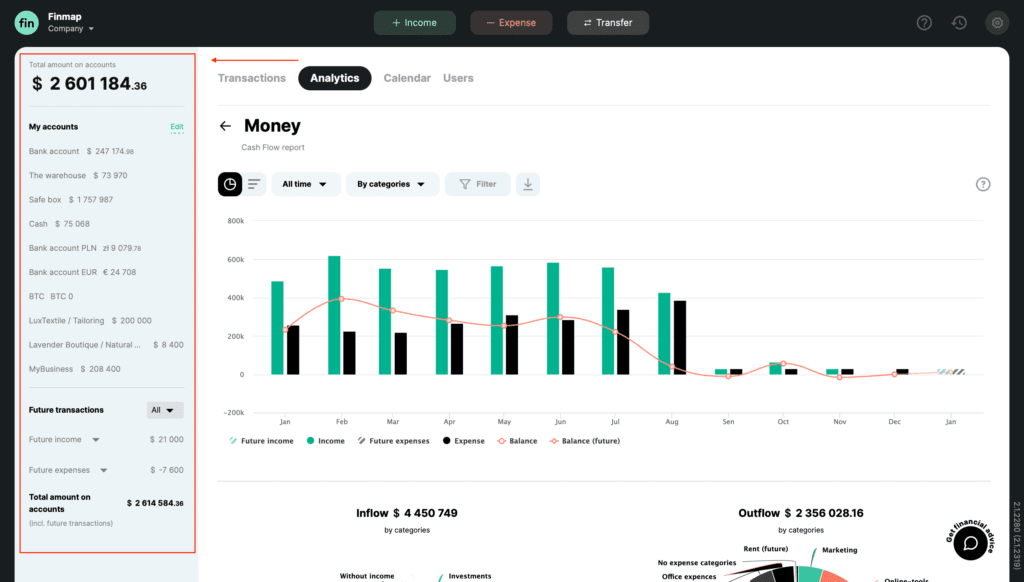Click Edit next to My accounts
This screenshot has width=1024, height=582.
tap(177, 127)
